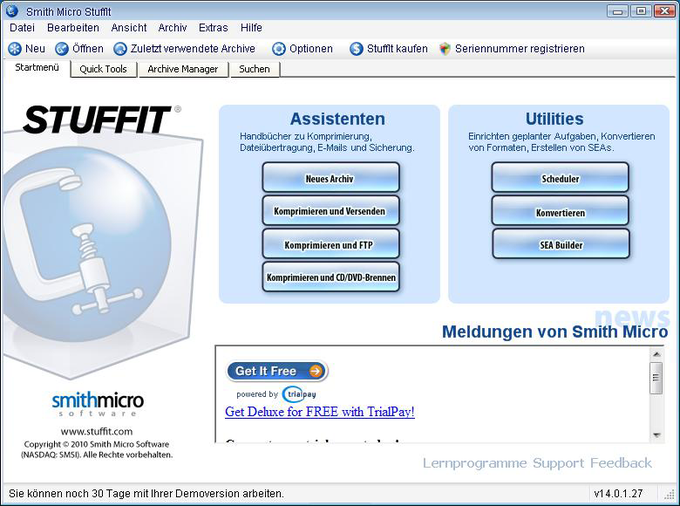
Task: Switch to the Suchen tab
Action: (x=255, y=69)
